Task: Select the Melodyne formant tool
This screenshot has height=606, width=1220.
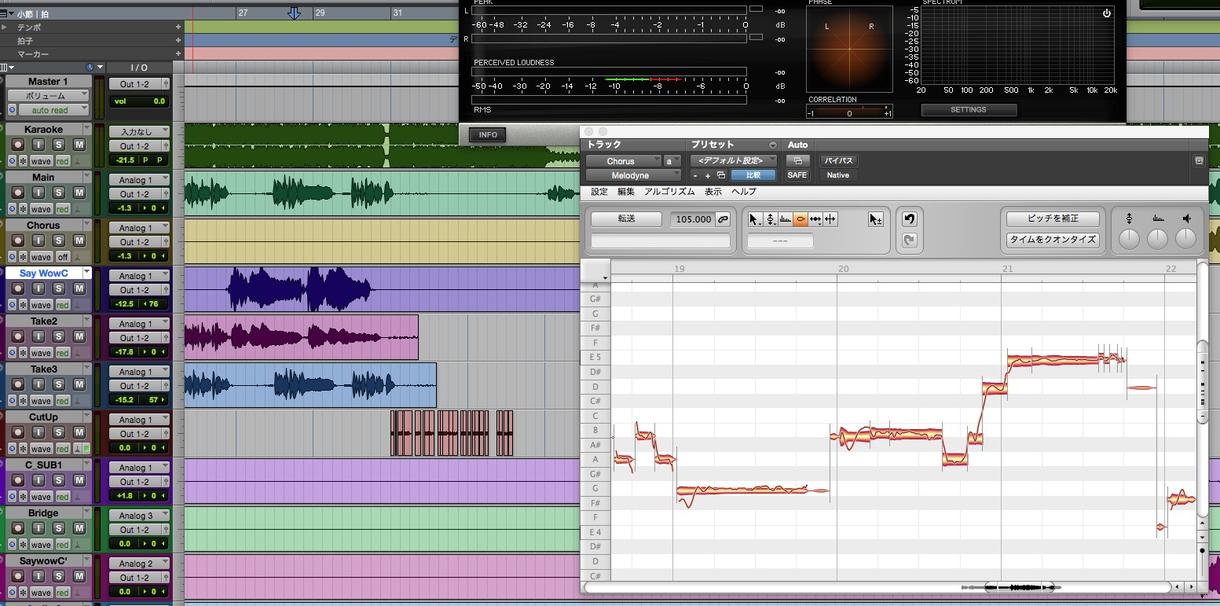Action: tap(785, 219)
